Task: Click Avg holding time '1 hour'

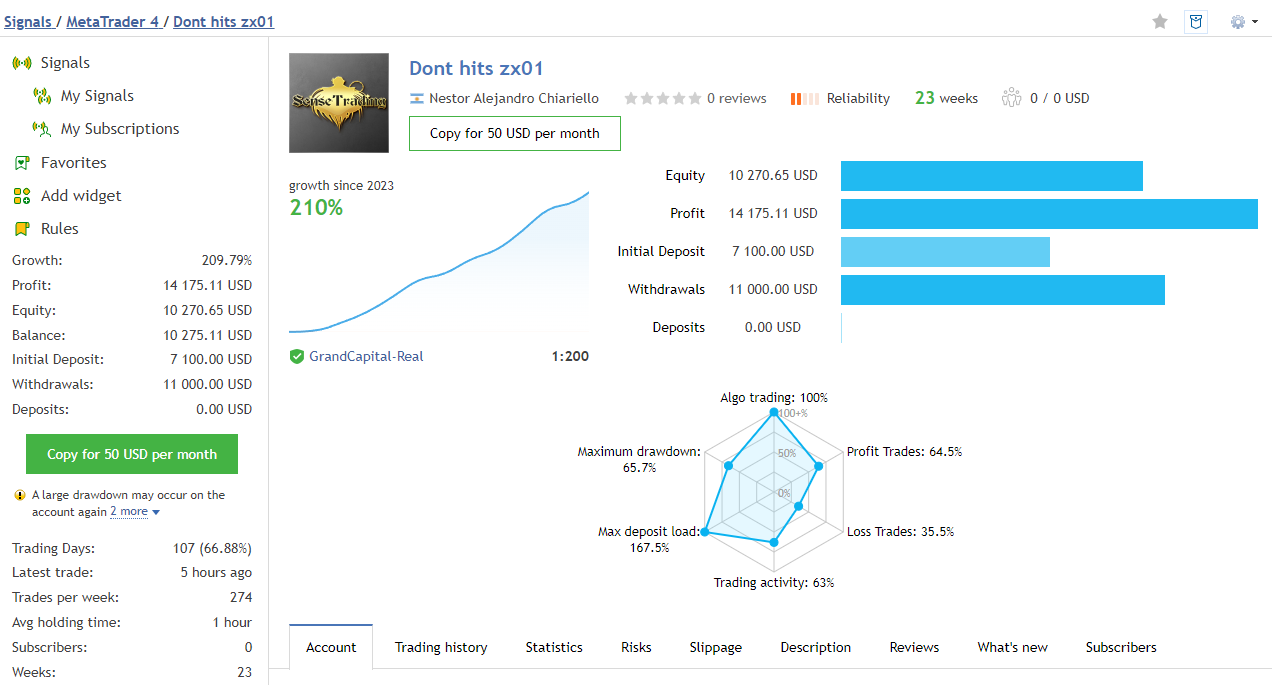Action: 232,622
